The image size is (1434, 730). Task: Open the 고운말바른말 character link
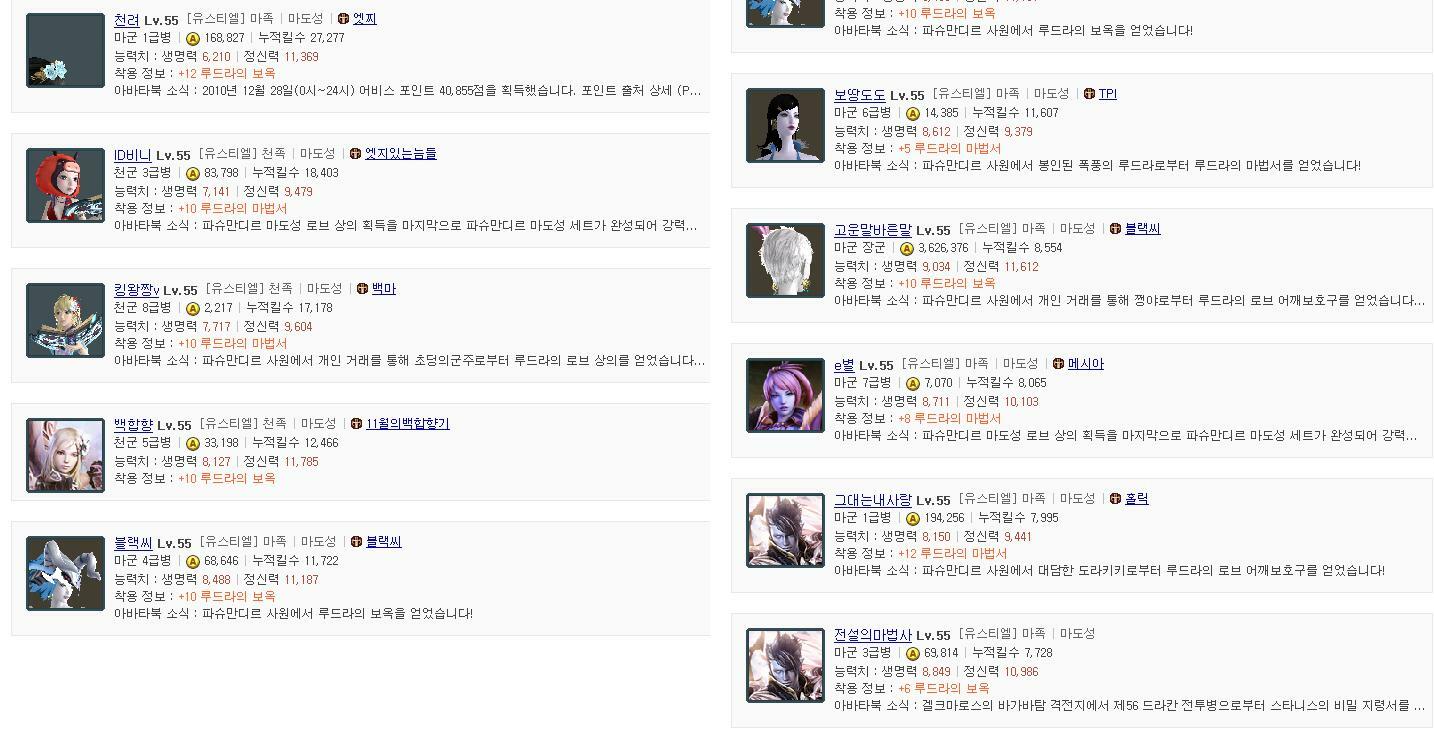tap(873, 230)
